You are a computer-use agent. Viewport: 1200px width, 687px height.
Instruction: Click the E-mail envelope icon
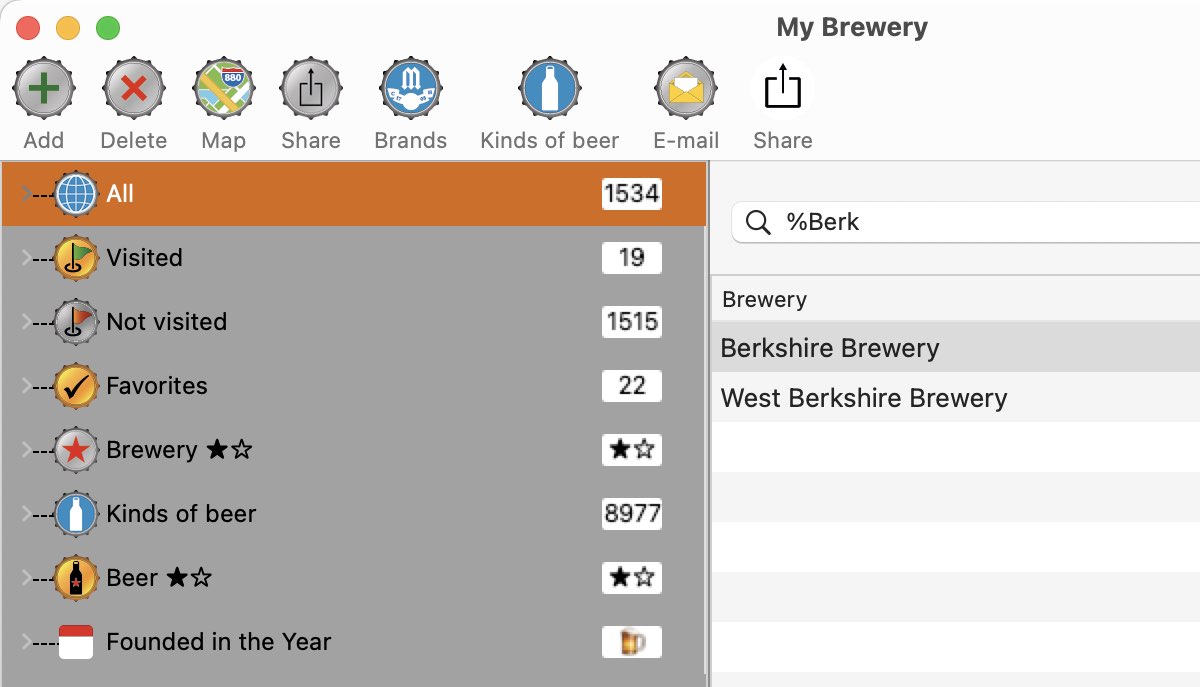coord(686,89)
